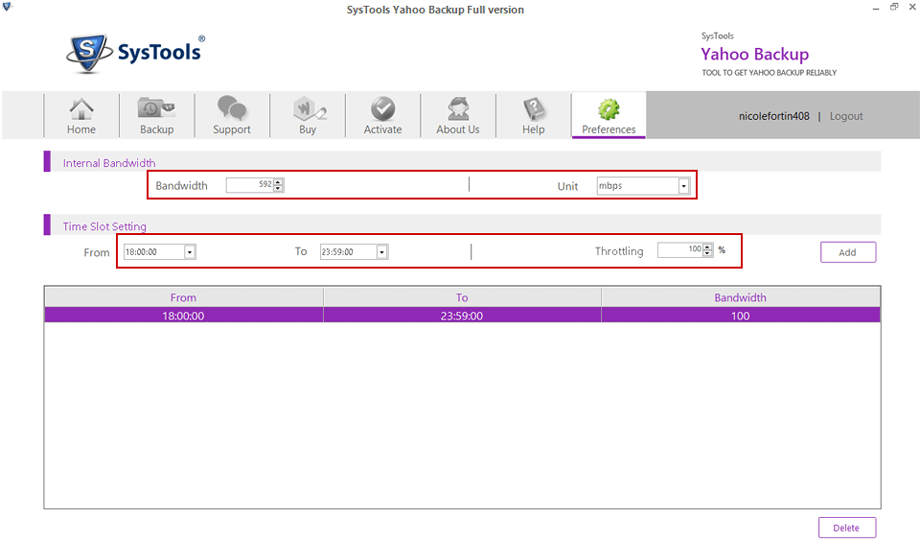
Task: Select the Preferences gear tab
Action: point(608,116)
